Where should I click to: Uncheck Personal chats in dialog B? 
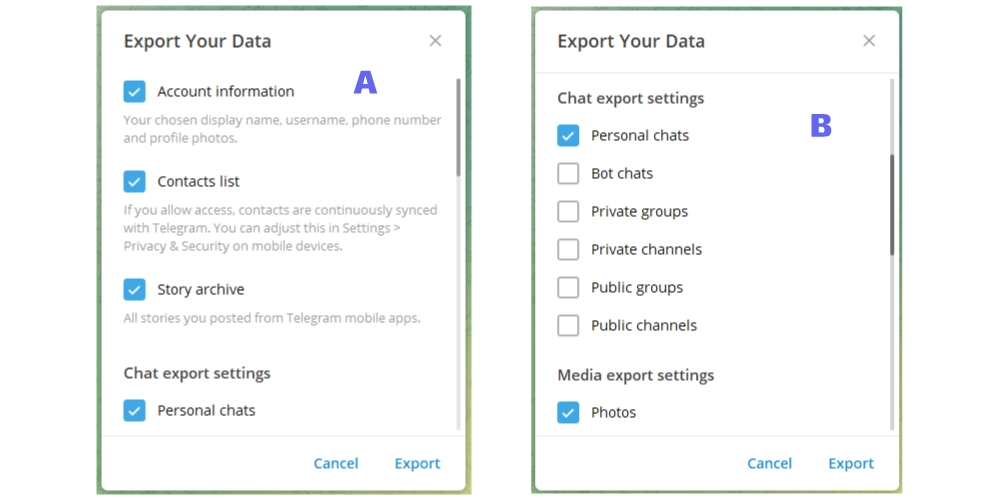(568, 136)
